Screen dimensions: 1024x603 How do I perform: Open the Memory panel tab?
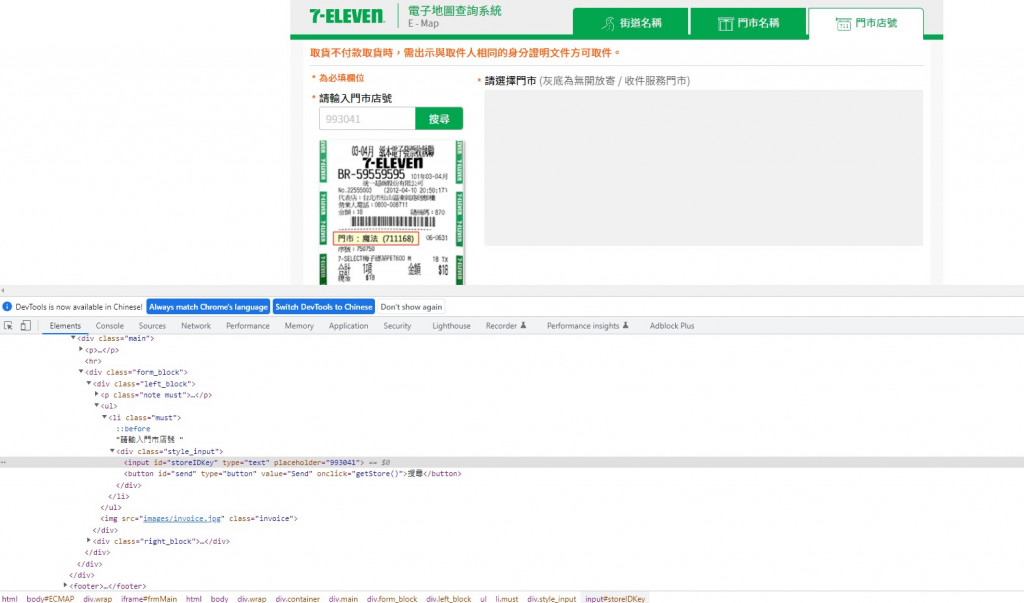coord(299,325)
